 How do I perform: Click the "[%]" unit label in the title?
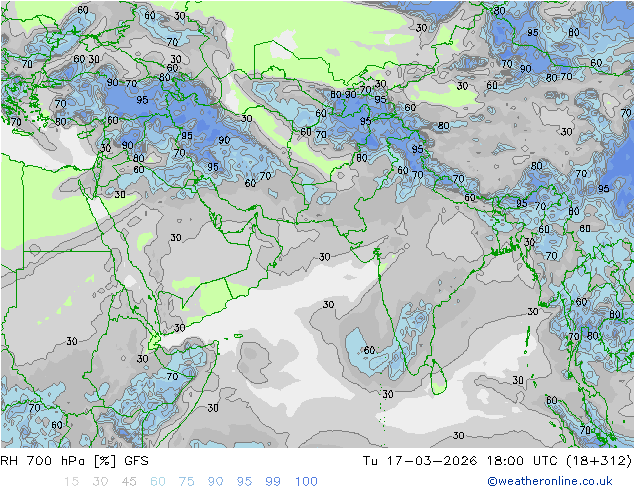(x=104, y=461)
